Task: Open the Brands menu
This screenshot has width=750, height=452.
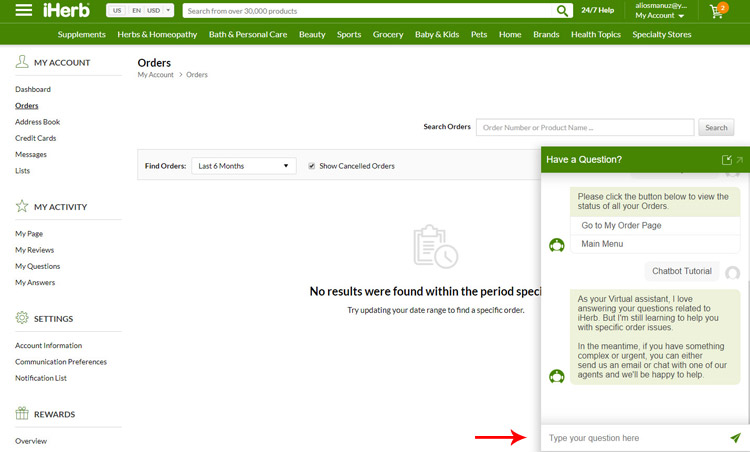Action: [546, 34]
